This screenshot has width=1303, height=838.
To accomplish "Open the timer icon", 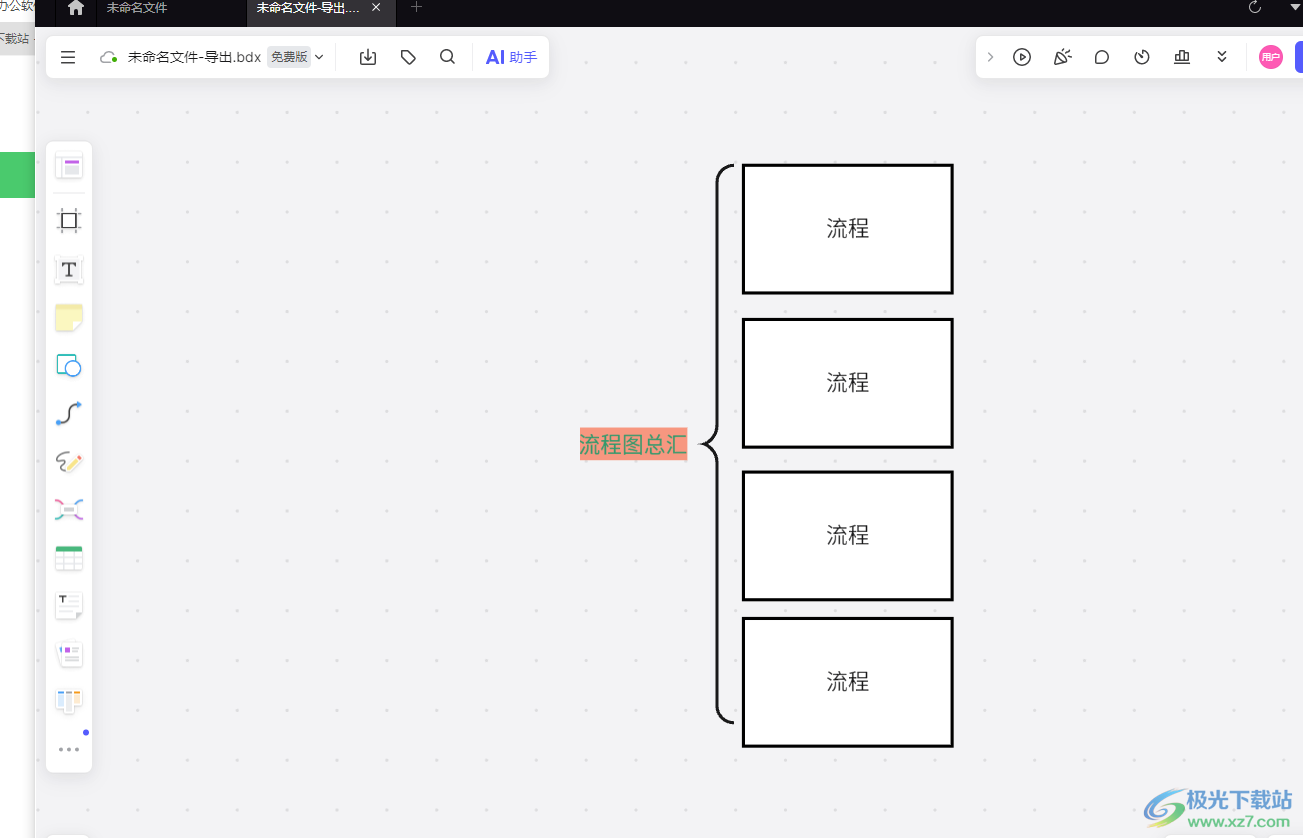I will tap(1142, 57).
